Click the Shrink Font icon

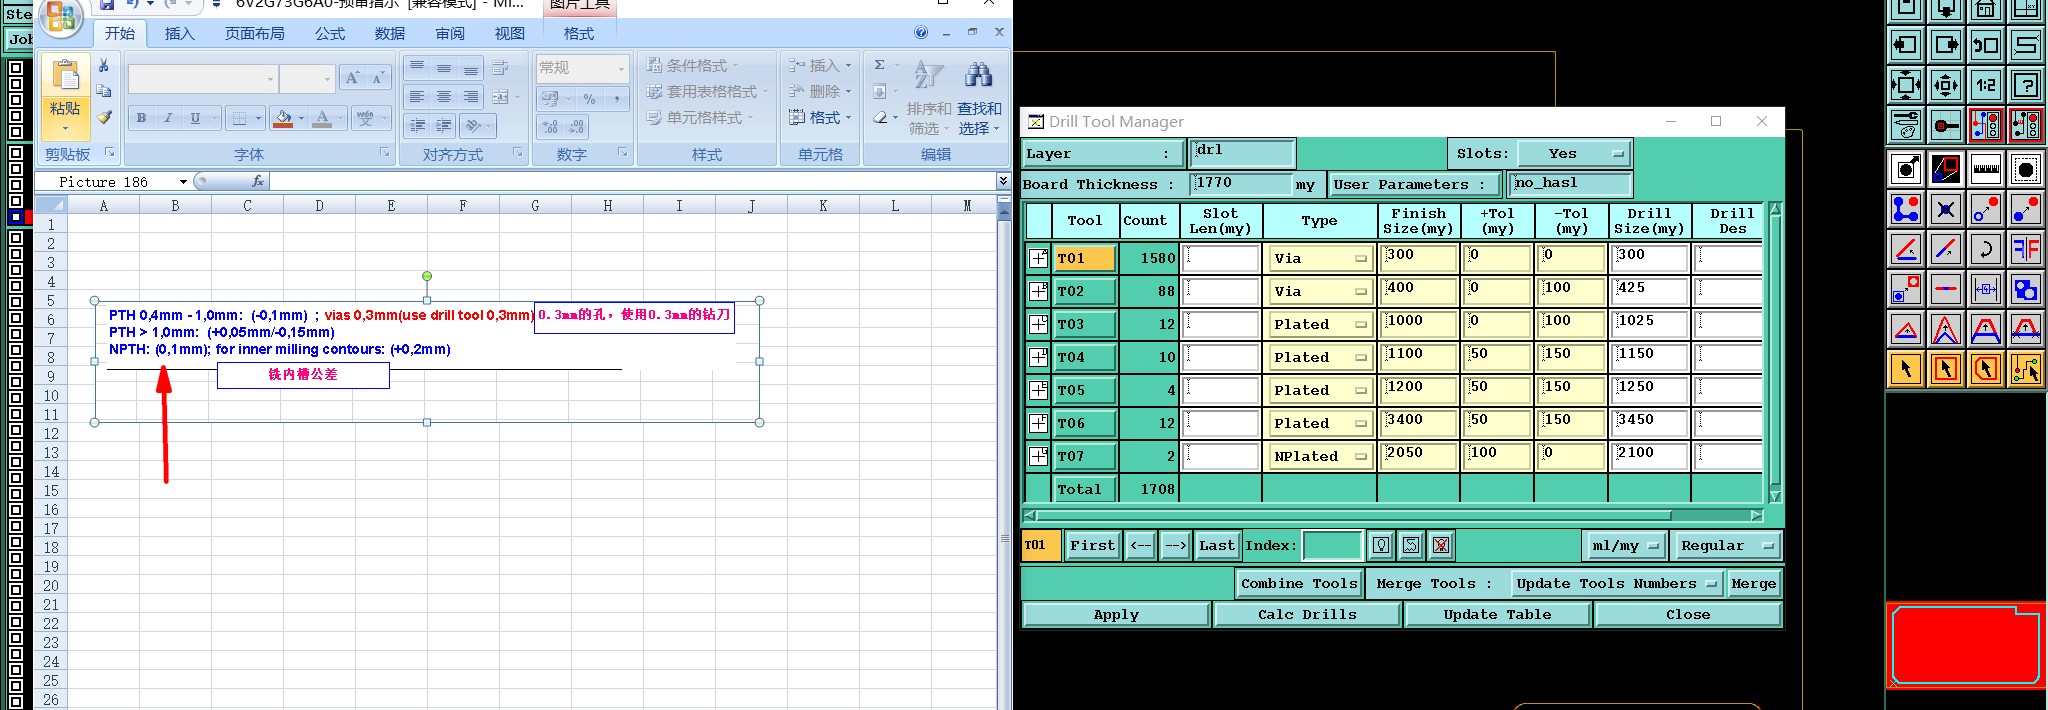(x=377, y=78)
